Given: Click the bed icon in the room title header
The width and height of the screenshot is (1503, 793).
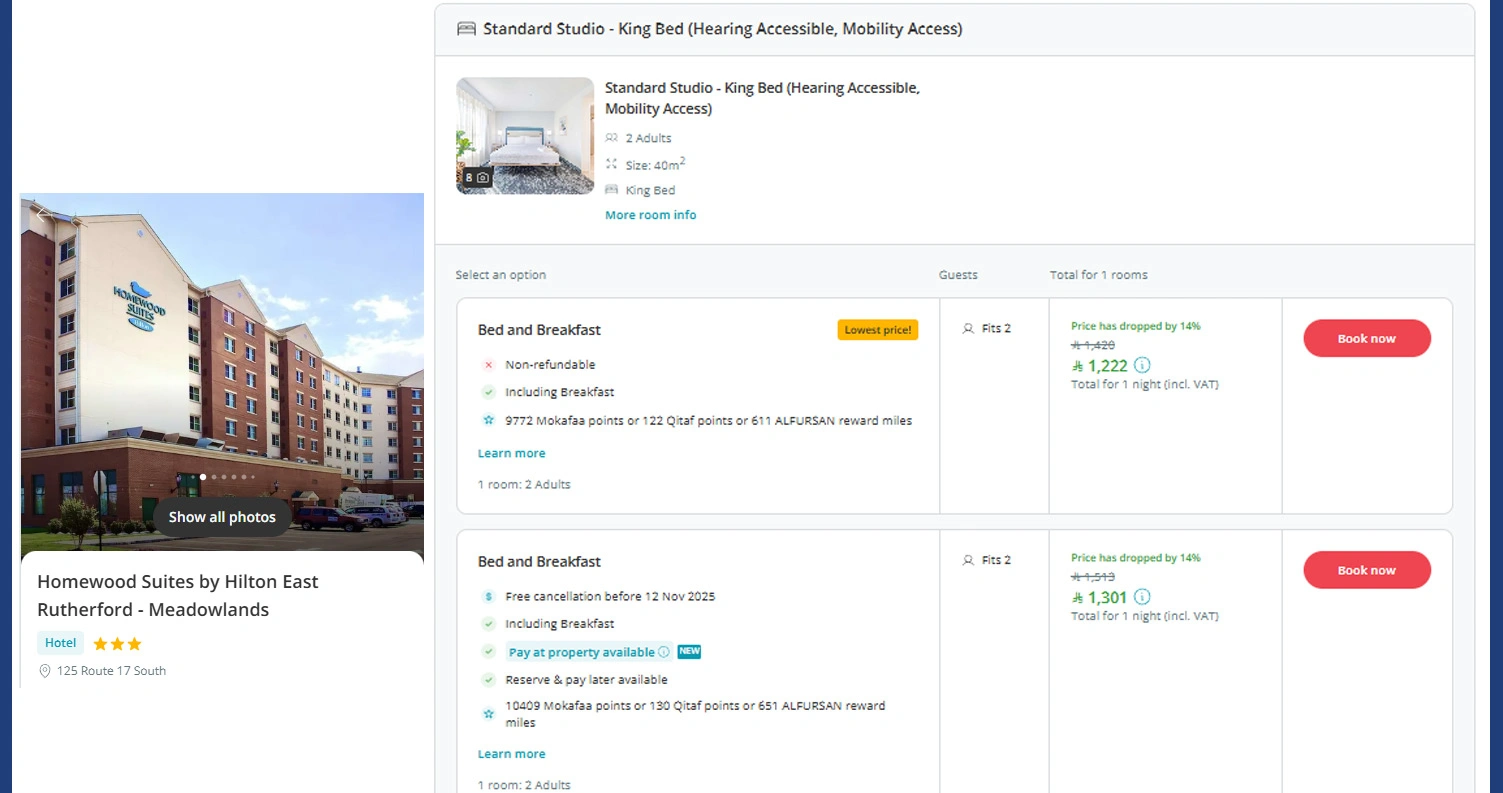Looking at the screenshot, I should point(465,29).
